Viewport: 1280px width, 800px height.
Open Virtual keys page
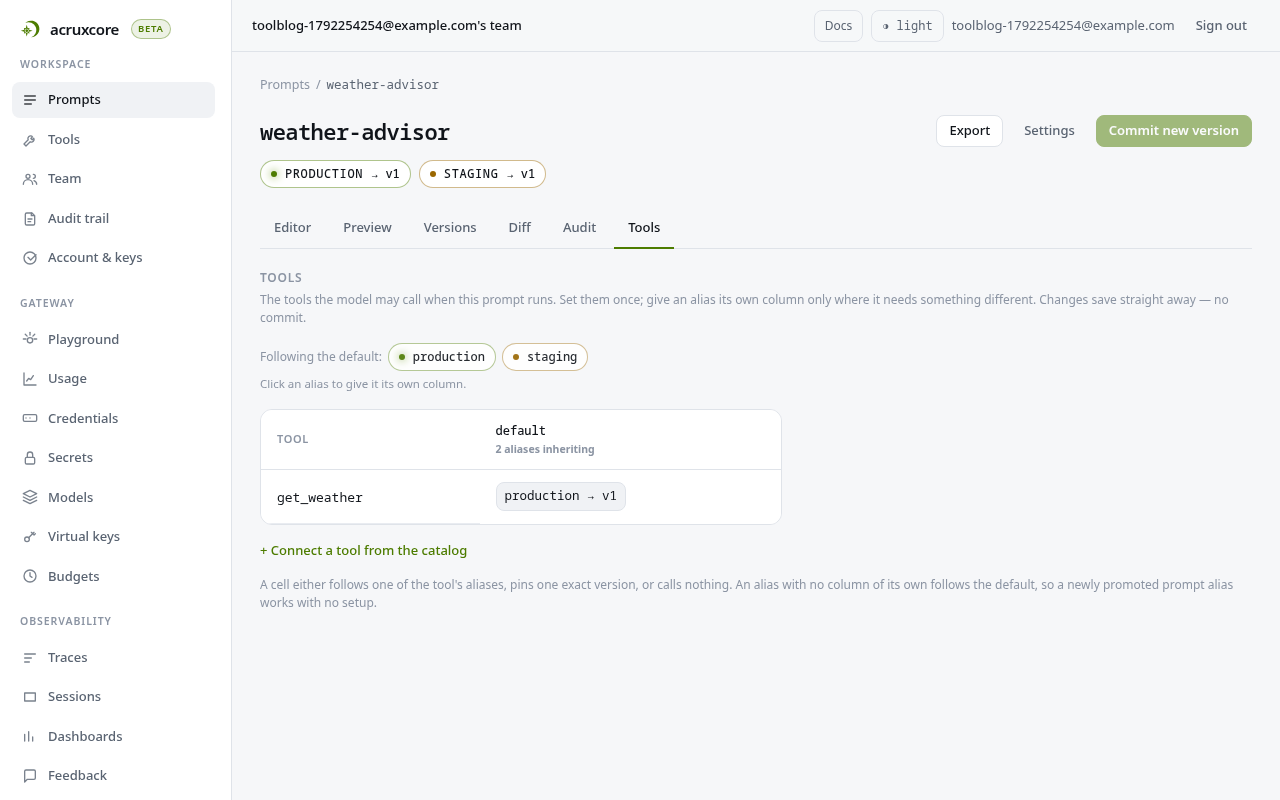[113, 537]
